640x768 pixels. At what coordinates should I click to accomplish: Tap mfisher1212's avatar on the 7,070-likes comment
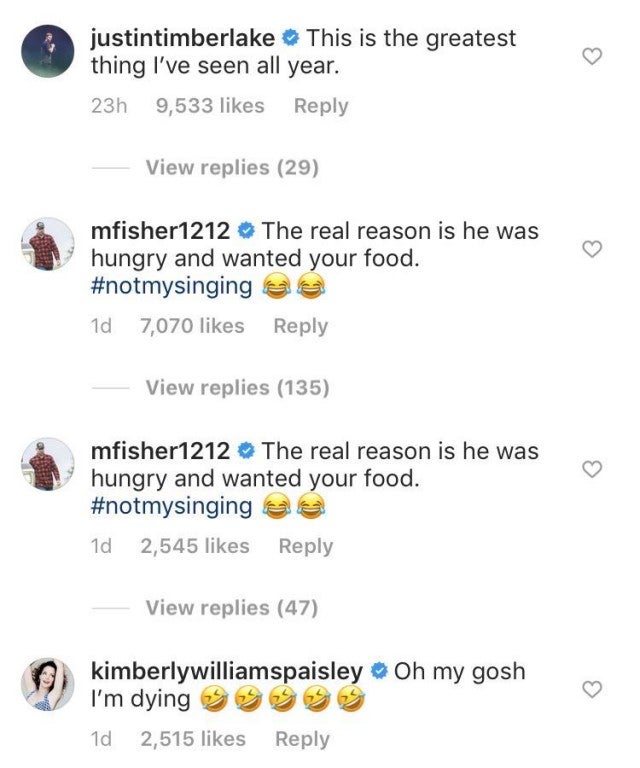(x=46, y=245)
